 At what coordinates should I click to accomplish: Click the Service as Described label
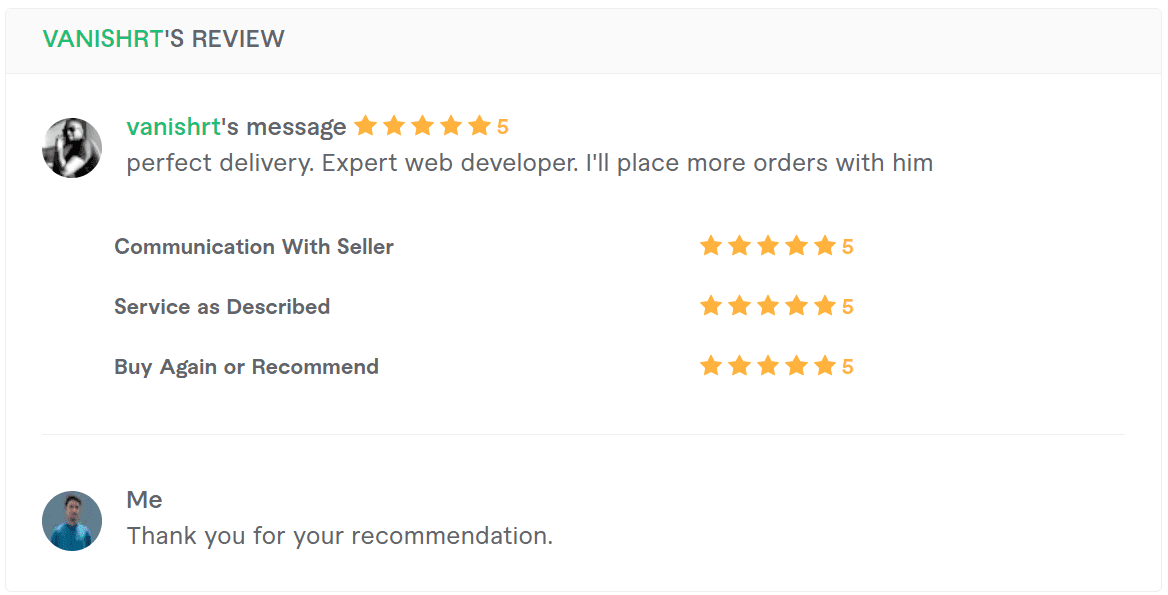pos(222,307)
